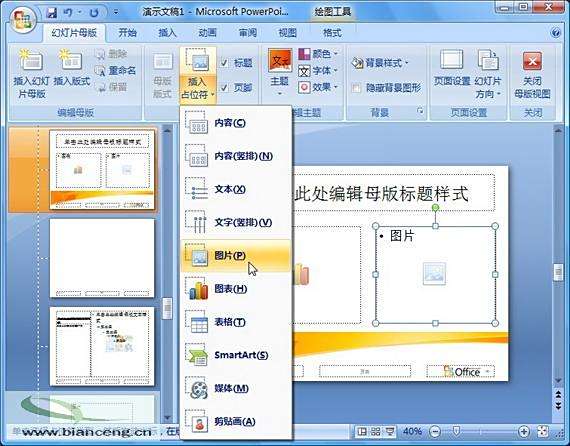Open Slide Orientation (幻灯片方向) dropdown

(x=488, y=74)
